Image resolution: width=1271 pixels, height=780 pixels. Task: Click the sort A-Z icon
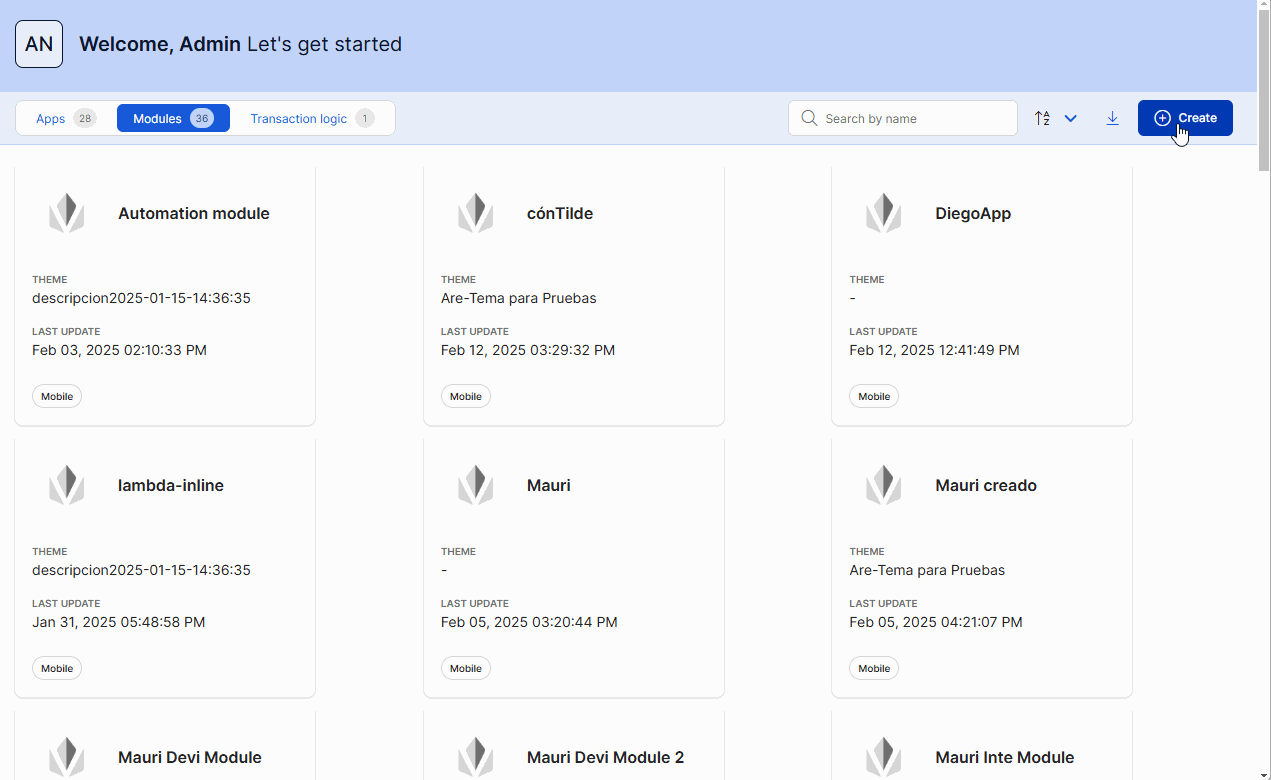click(1042, 118)
